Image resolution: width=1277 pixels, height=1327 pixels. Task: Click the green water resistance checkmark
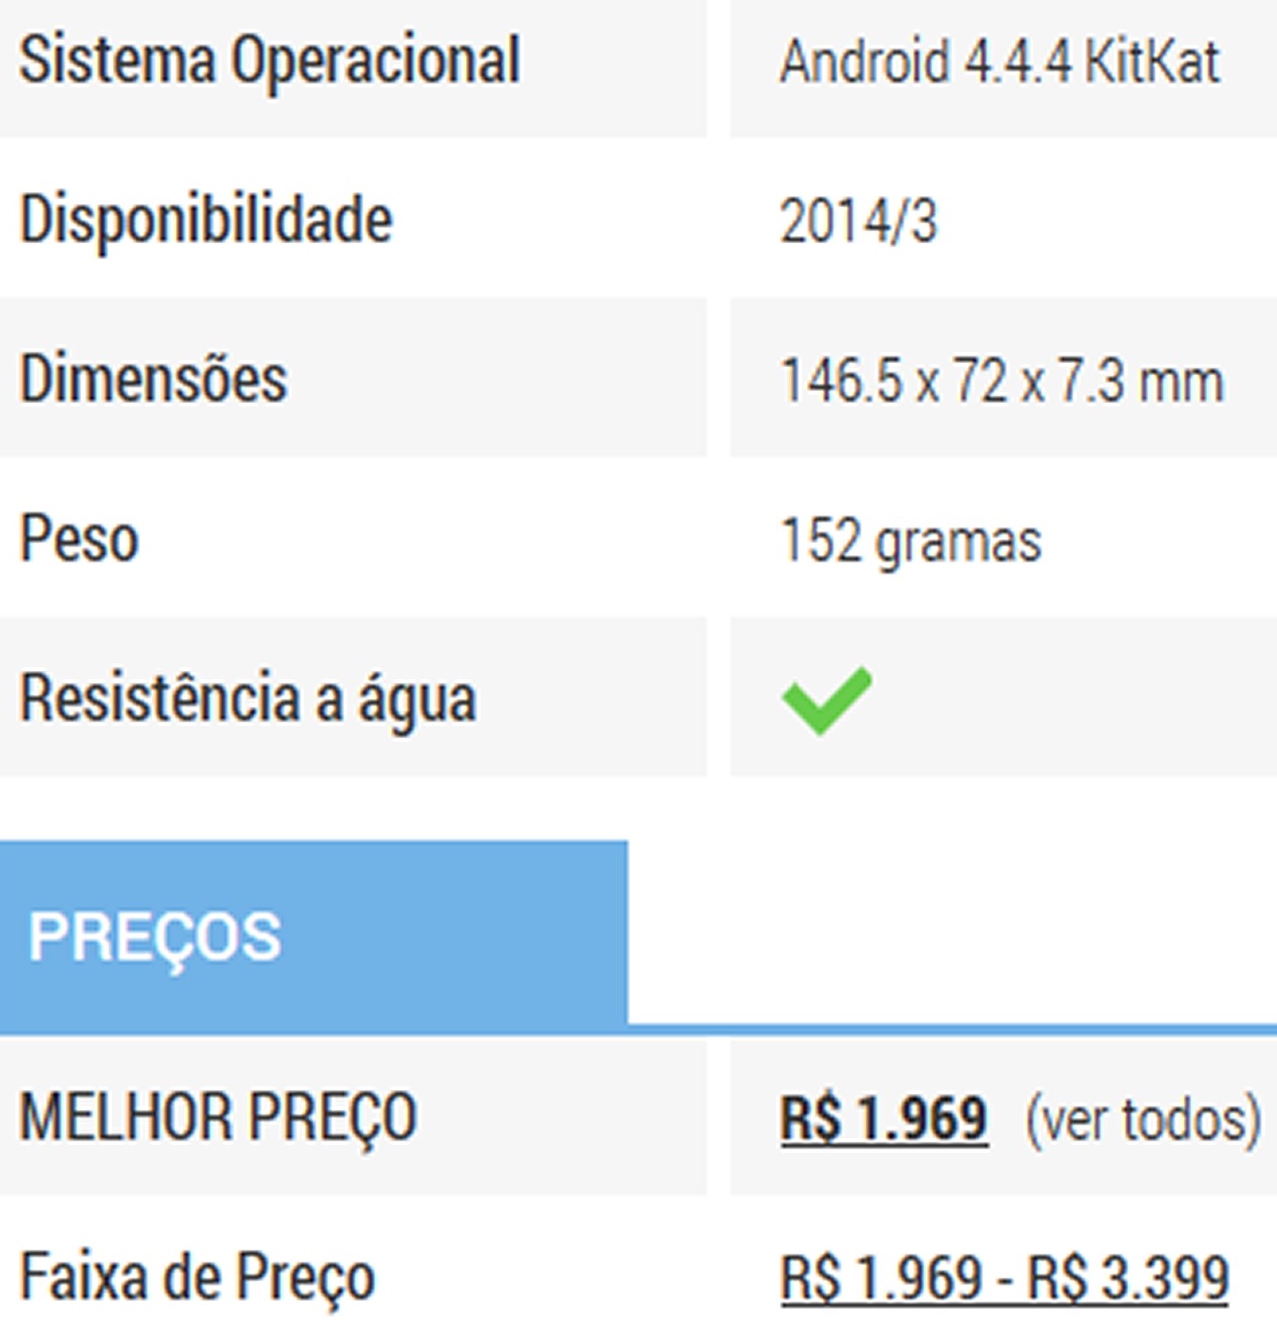point(826,699)
